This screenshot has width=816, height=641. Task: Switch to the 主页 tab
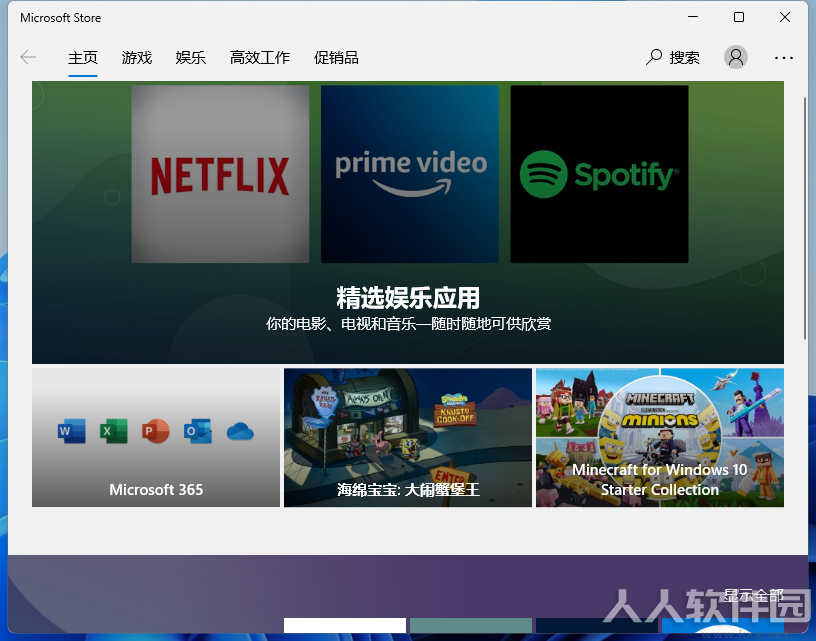[x=83, y=58]
